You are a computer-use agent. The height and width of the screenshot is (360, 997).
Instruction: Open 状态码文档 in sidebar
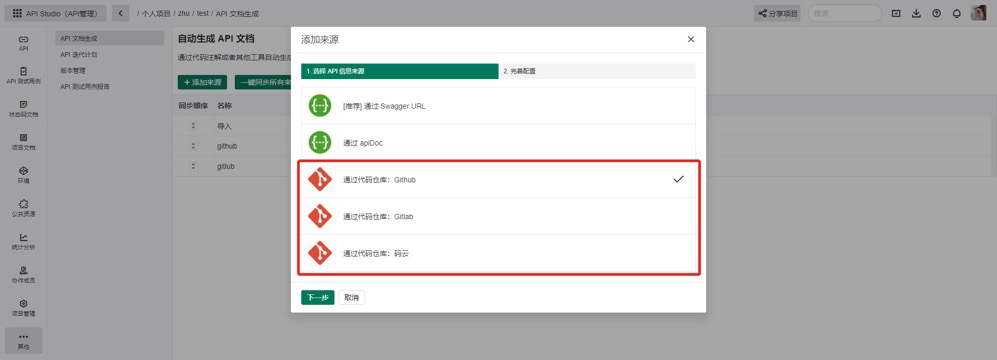point(24,108)
